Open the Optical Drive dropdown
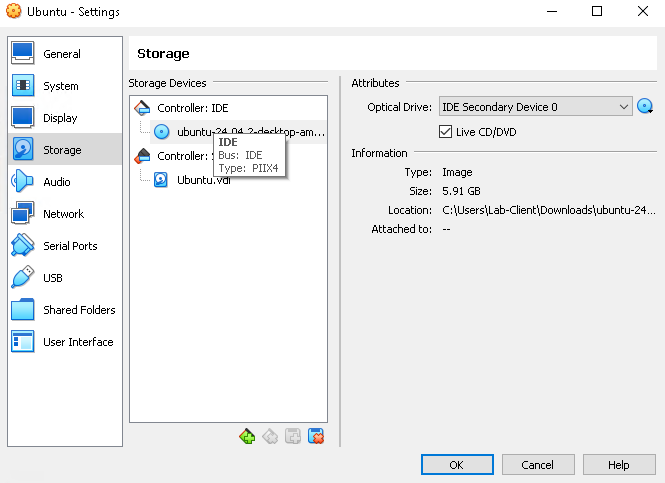The width and height of the screenshot is (665, 483). pos(536,106)
